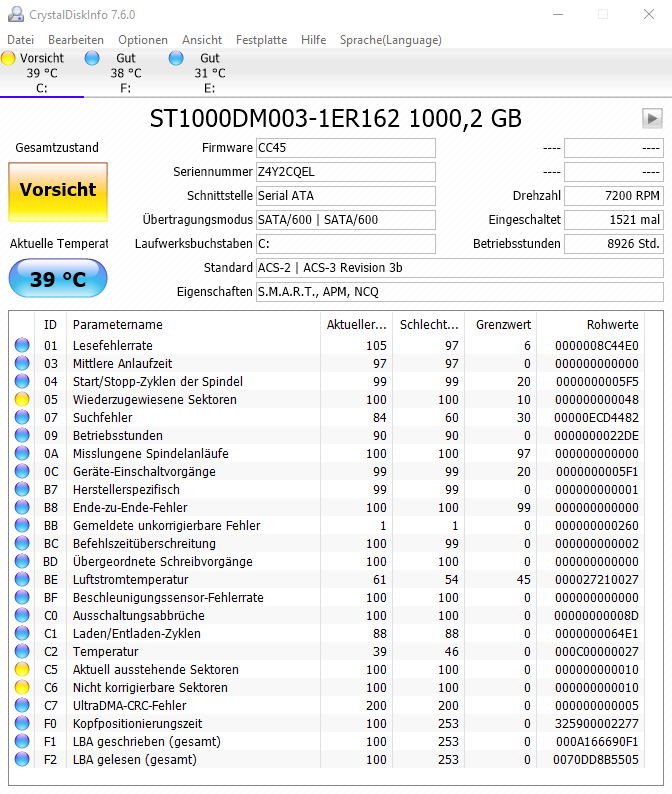Click blue icon of Übergeordnete Schreibvorgänge row
This screenshot has width=672, height=794.
[22, 562]
